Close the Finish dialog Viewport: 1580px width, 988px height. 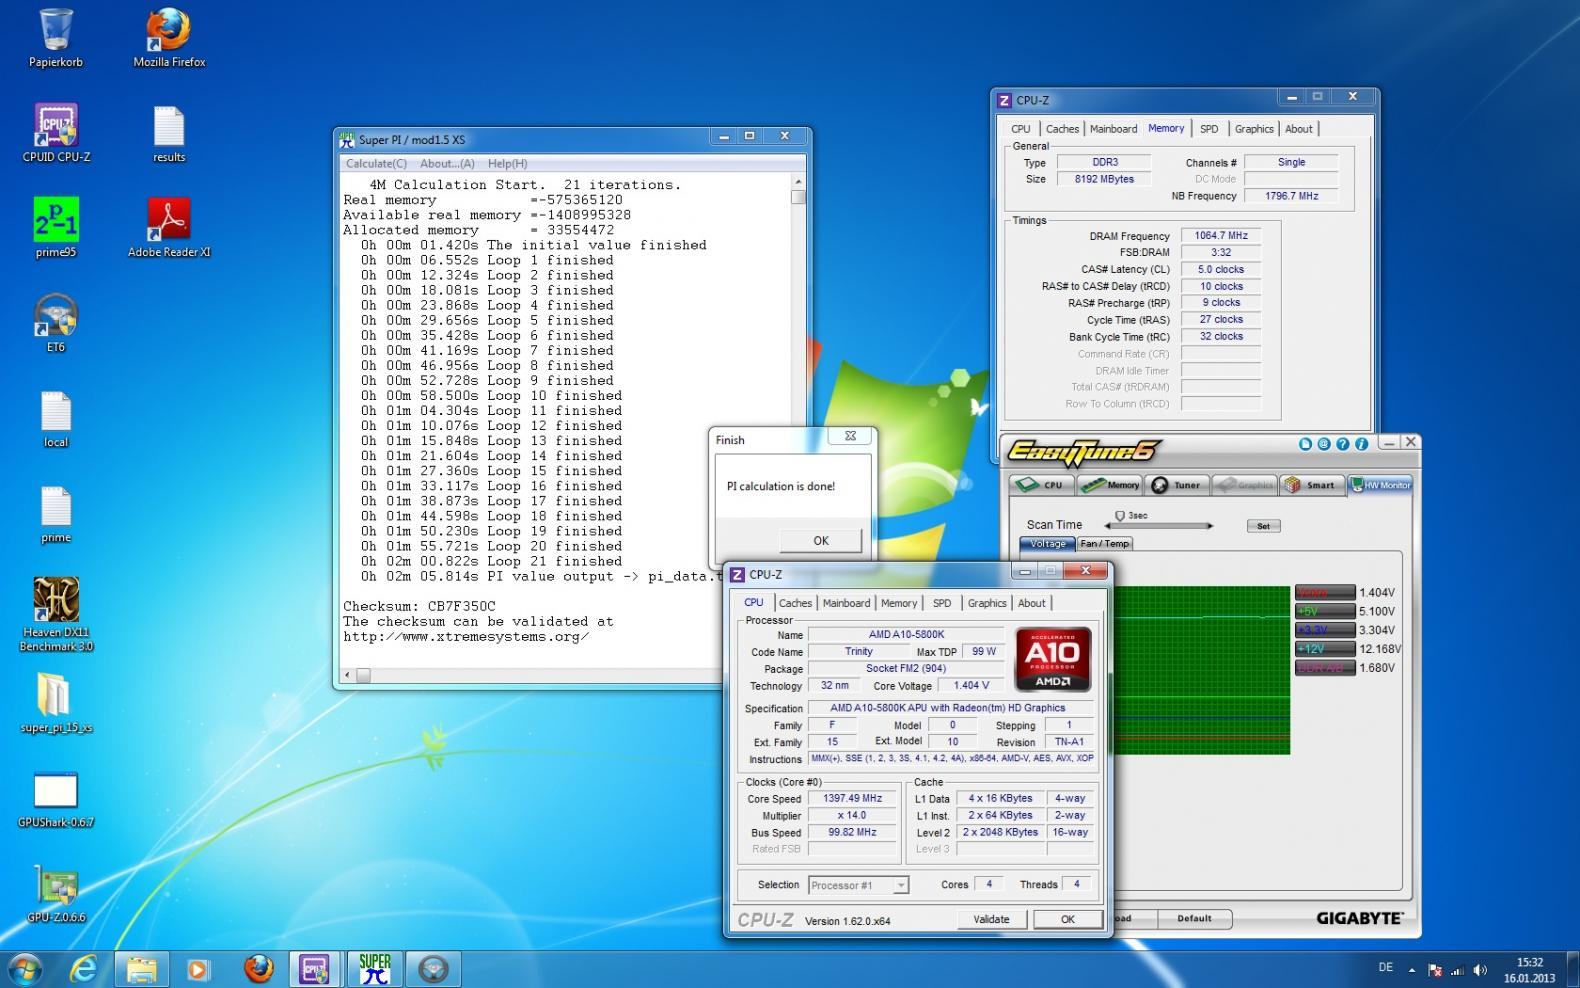(850, 437)
